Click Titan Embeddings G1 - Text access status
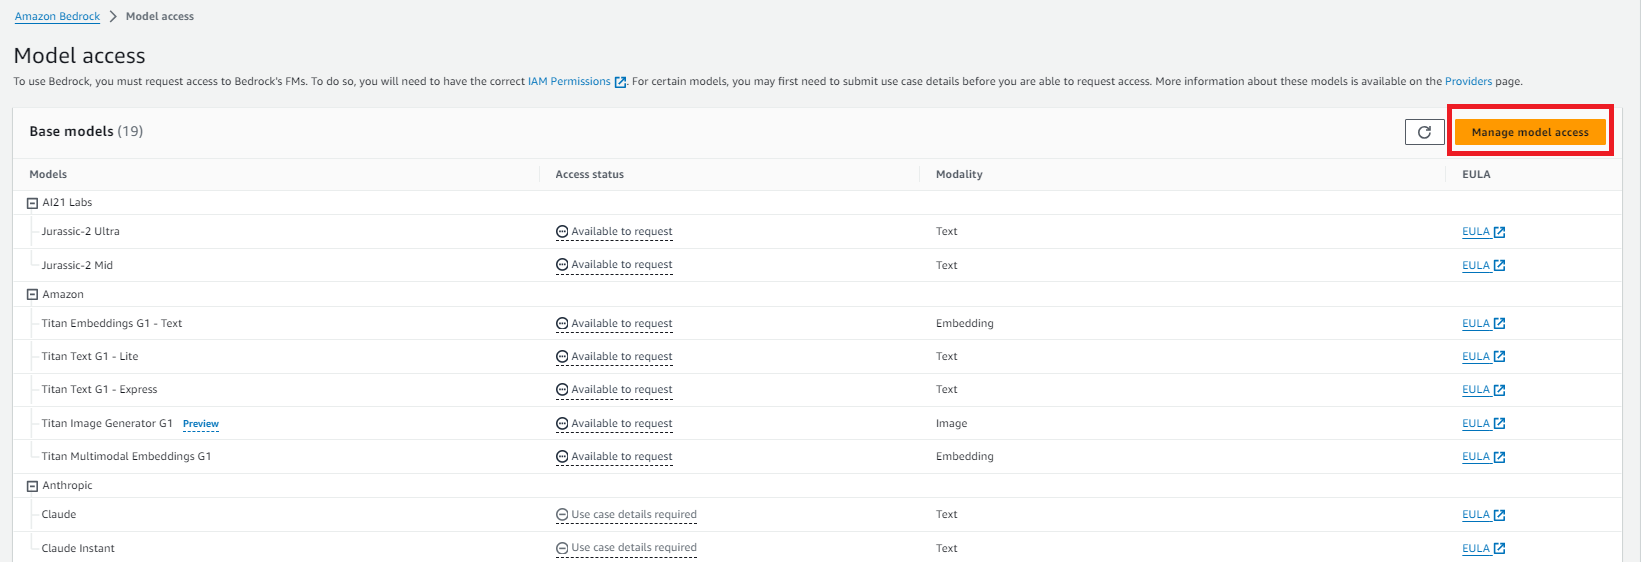The height and width of the screenshot is (562, 1642). [x=614, y=324]
